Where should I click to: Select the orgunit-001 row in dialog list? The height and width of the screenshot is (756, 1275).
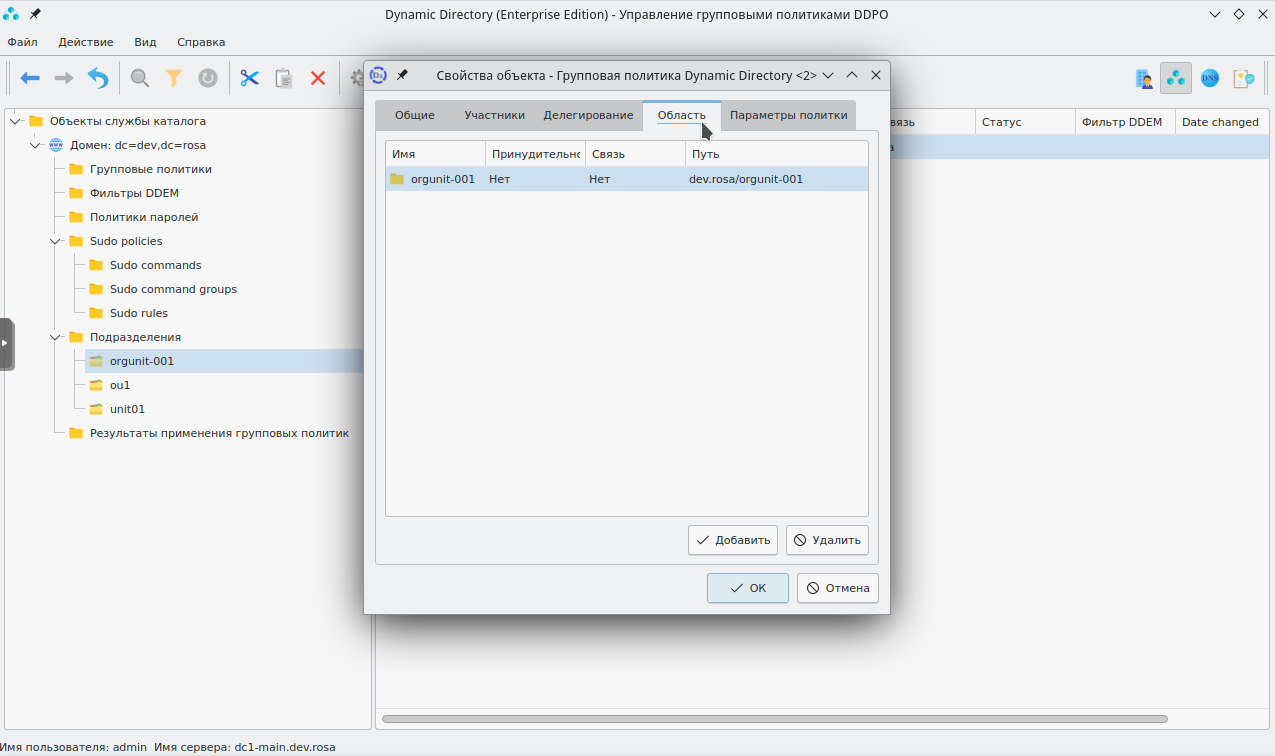[x=626, y=179]
